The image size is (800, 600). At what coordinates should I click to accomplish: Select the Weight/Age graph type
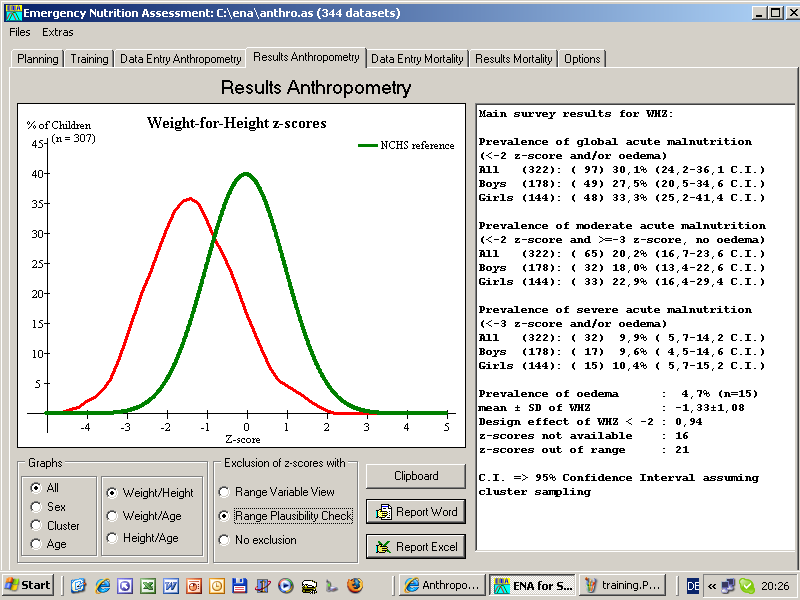[112, 516]
